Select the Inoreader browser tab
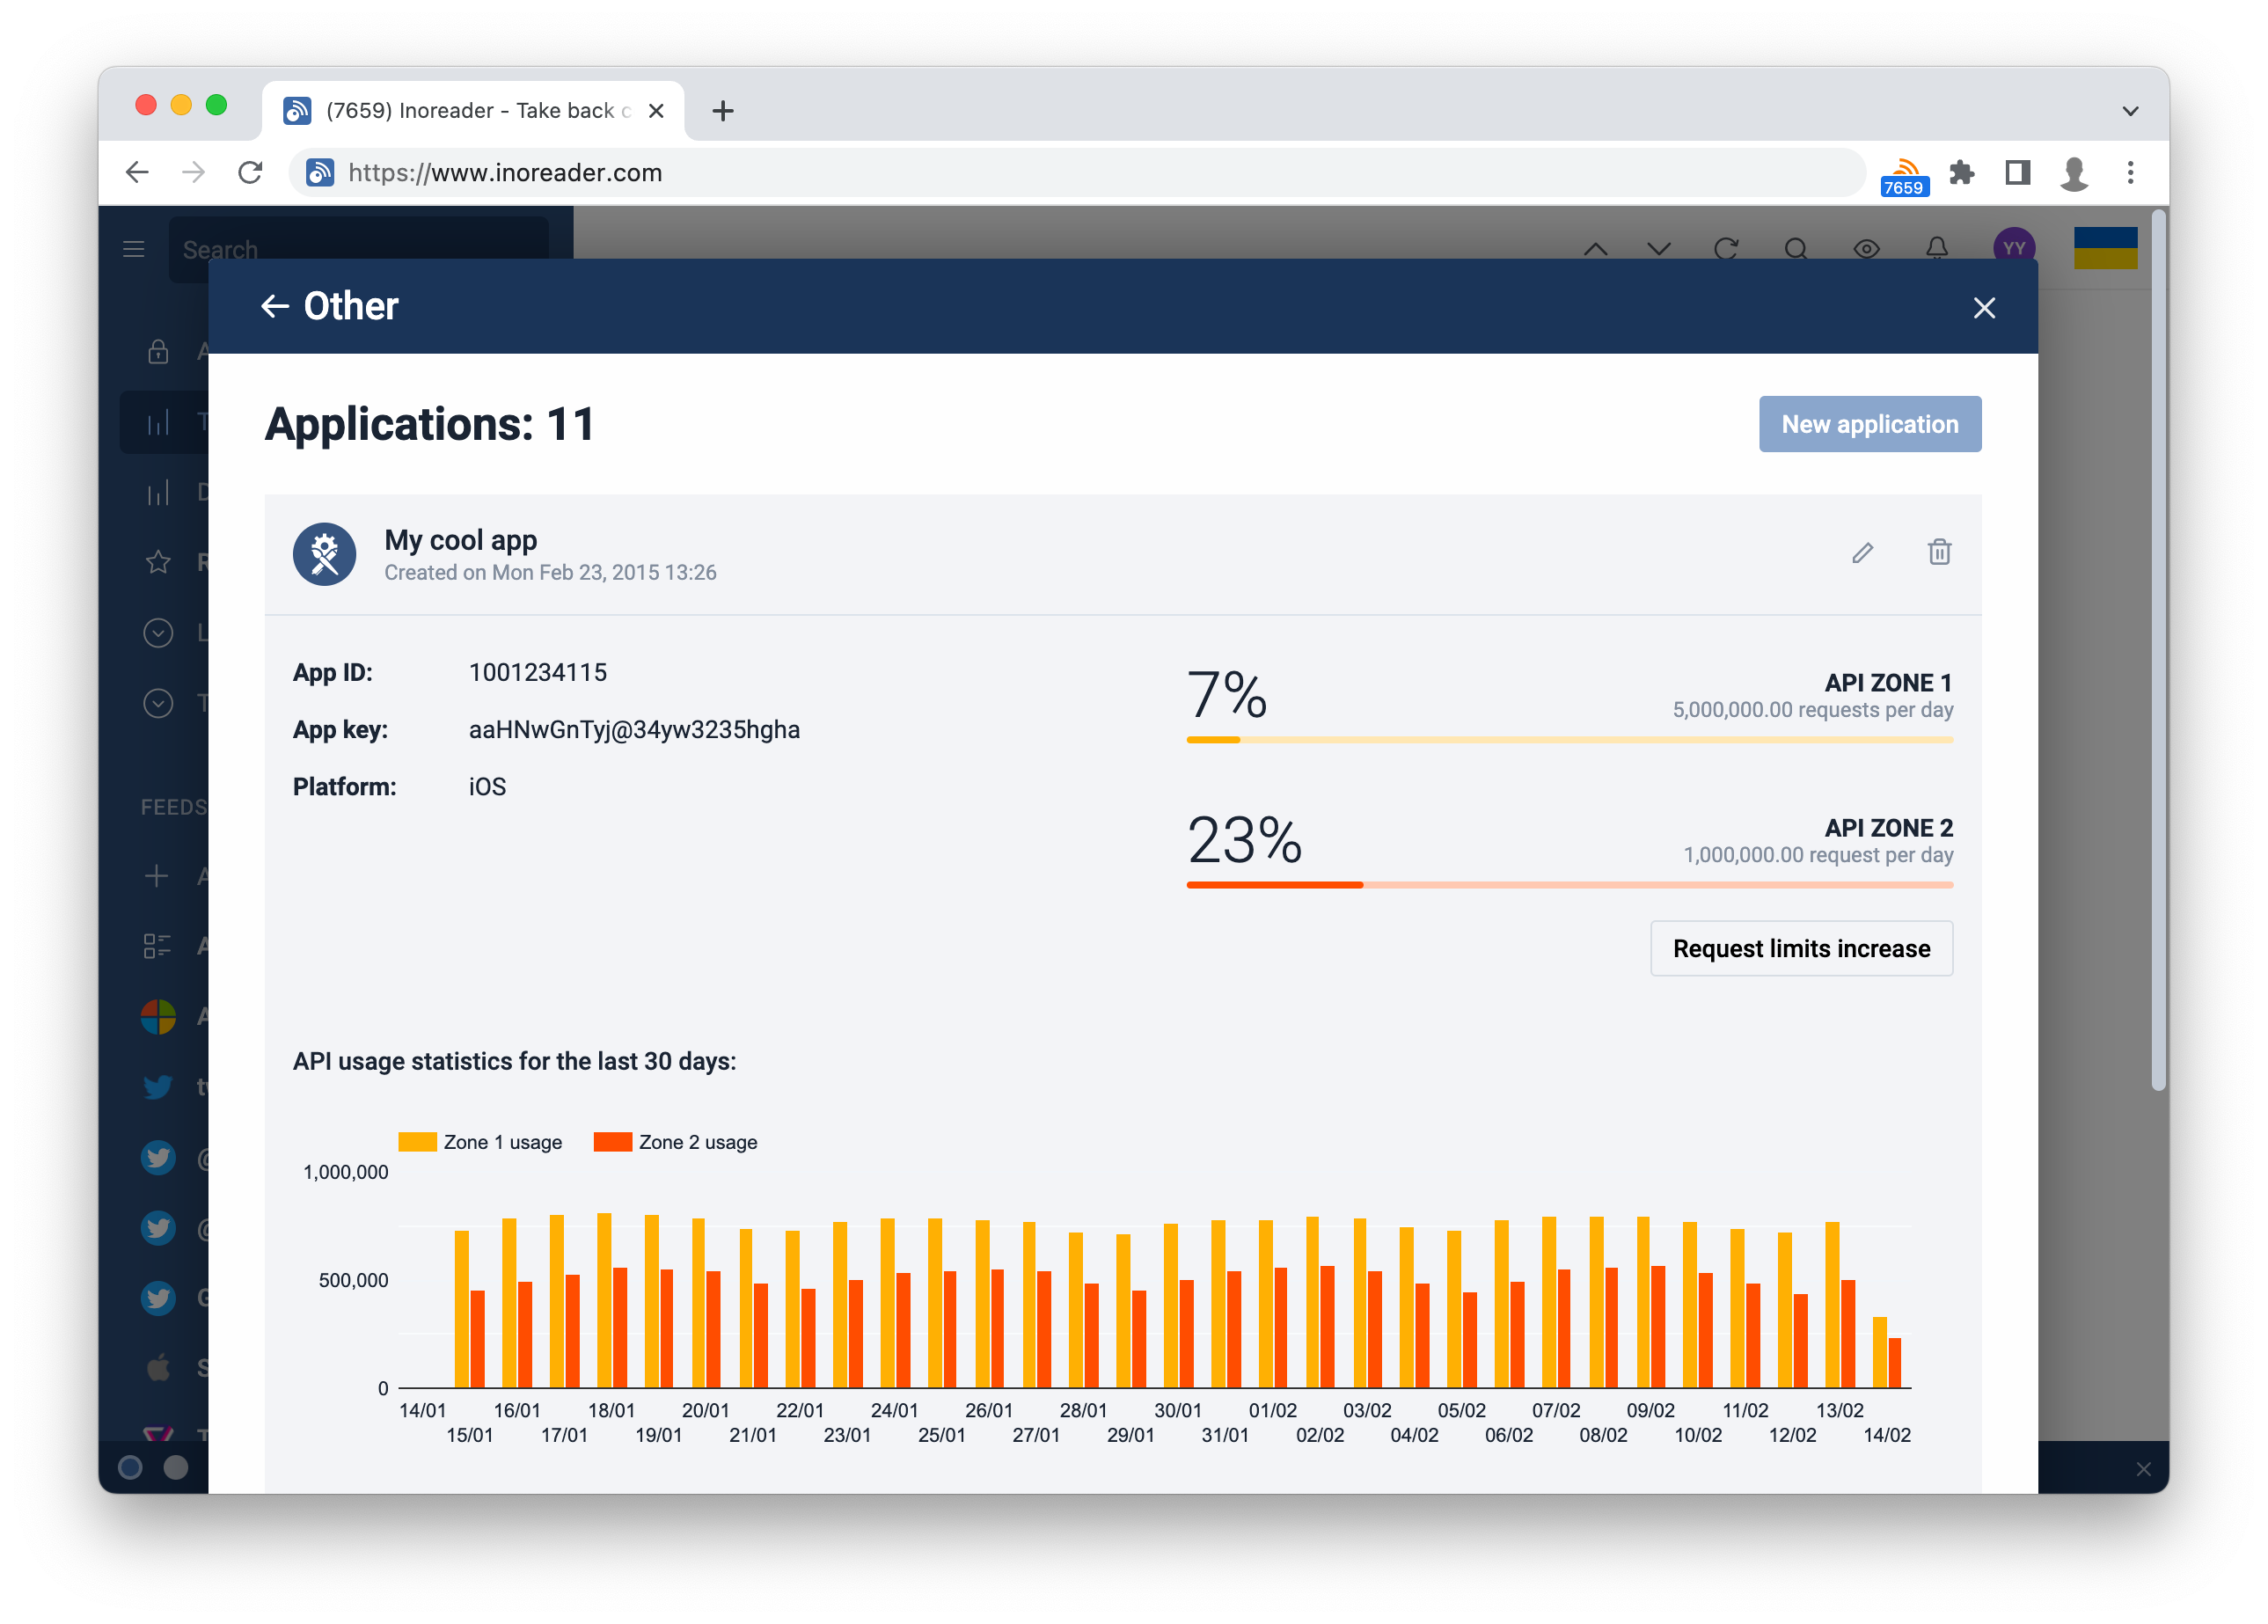This screenshot has width=2268, height=1624. click(x=470, y=111)
